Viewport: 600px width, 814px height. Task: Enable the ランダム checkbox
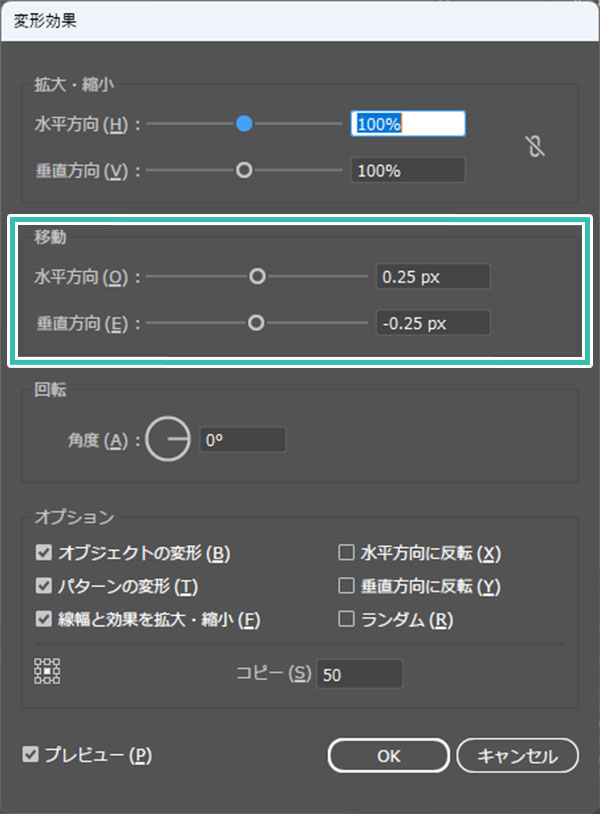coord(346,619)
